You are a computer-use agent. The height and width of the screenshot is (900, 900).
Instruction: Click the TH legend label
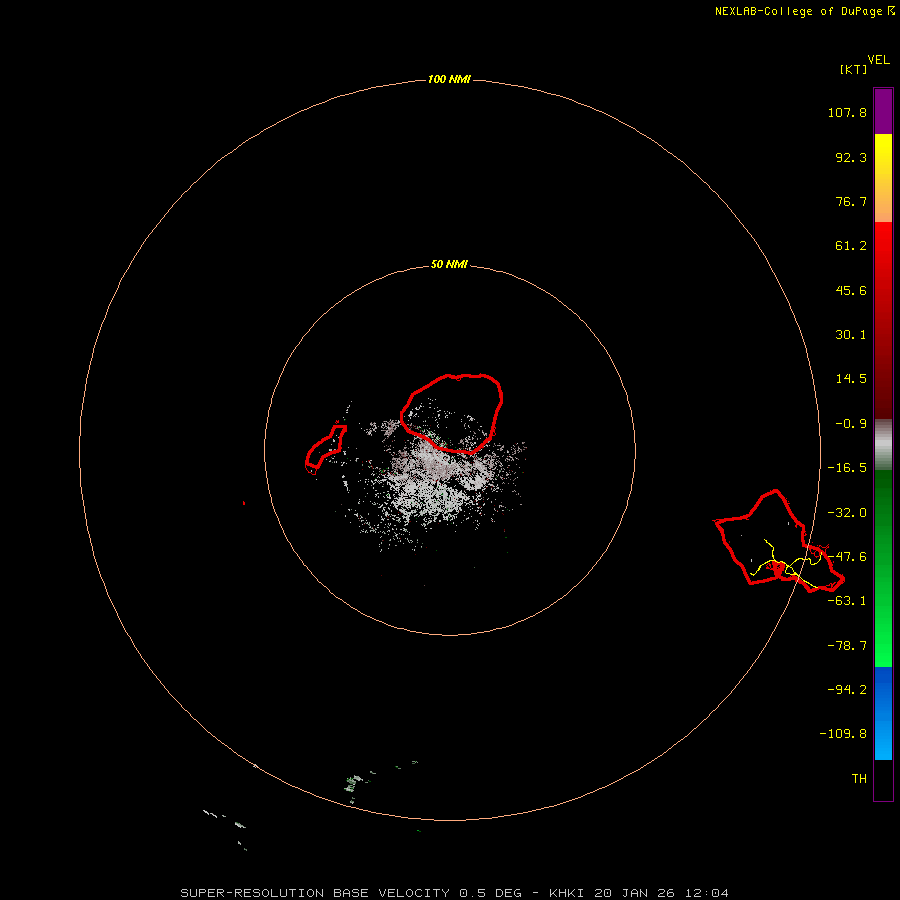pos(859,779)
